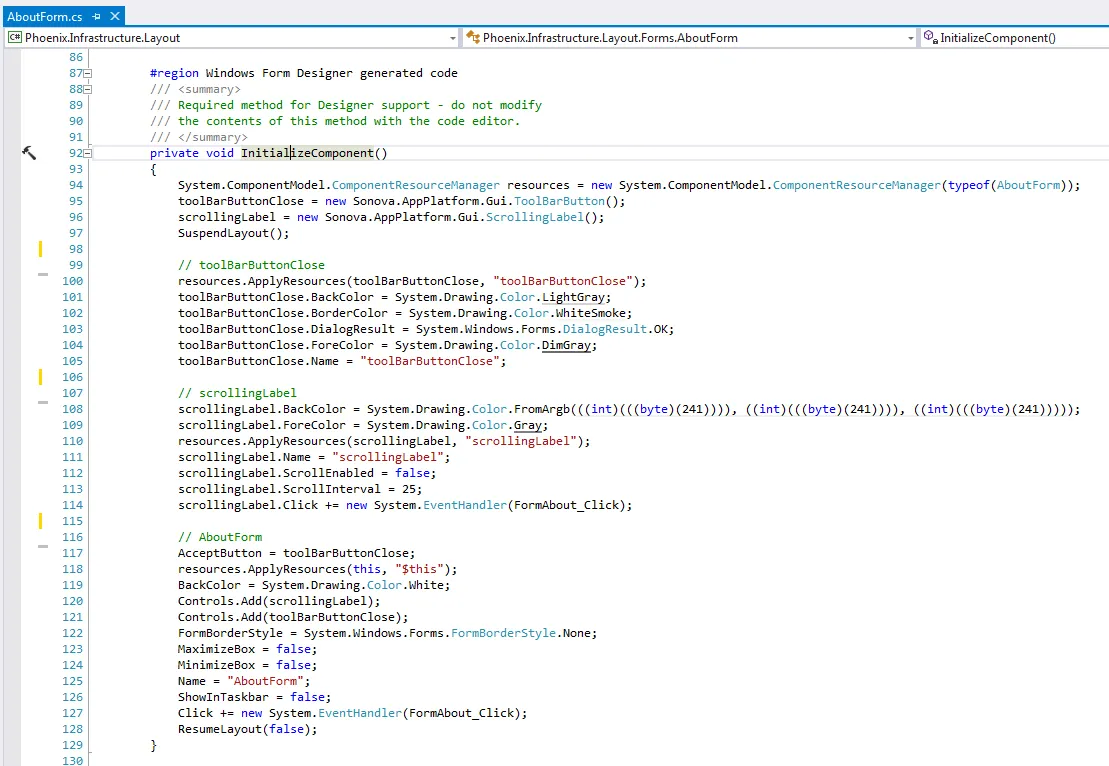Click line number 100 in the margin
Image resolution: width=1109 pixels, height=766 pixels.
coord(72,281)
